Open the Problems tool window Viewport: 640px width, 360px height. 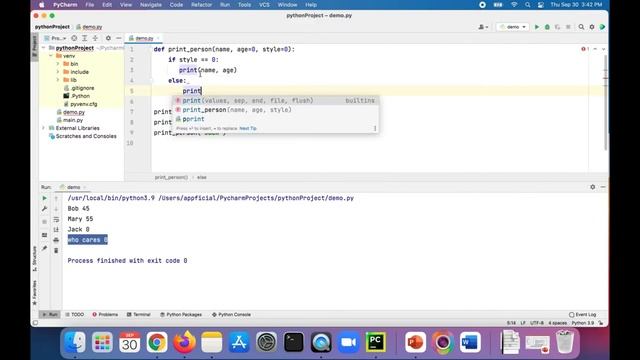click(105, 315)
